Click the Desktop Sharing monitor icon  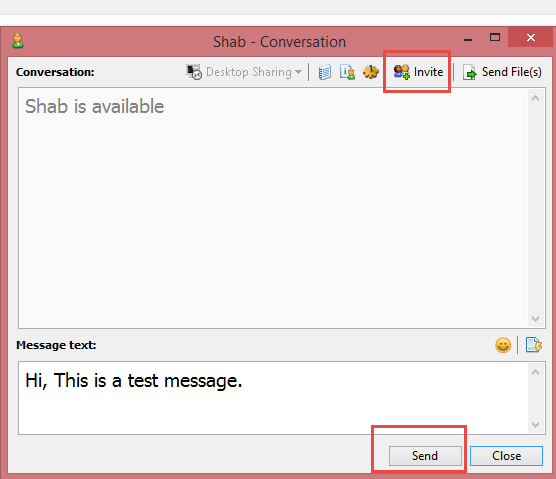194,72
